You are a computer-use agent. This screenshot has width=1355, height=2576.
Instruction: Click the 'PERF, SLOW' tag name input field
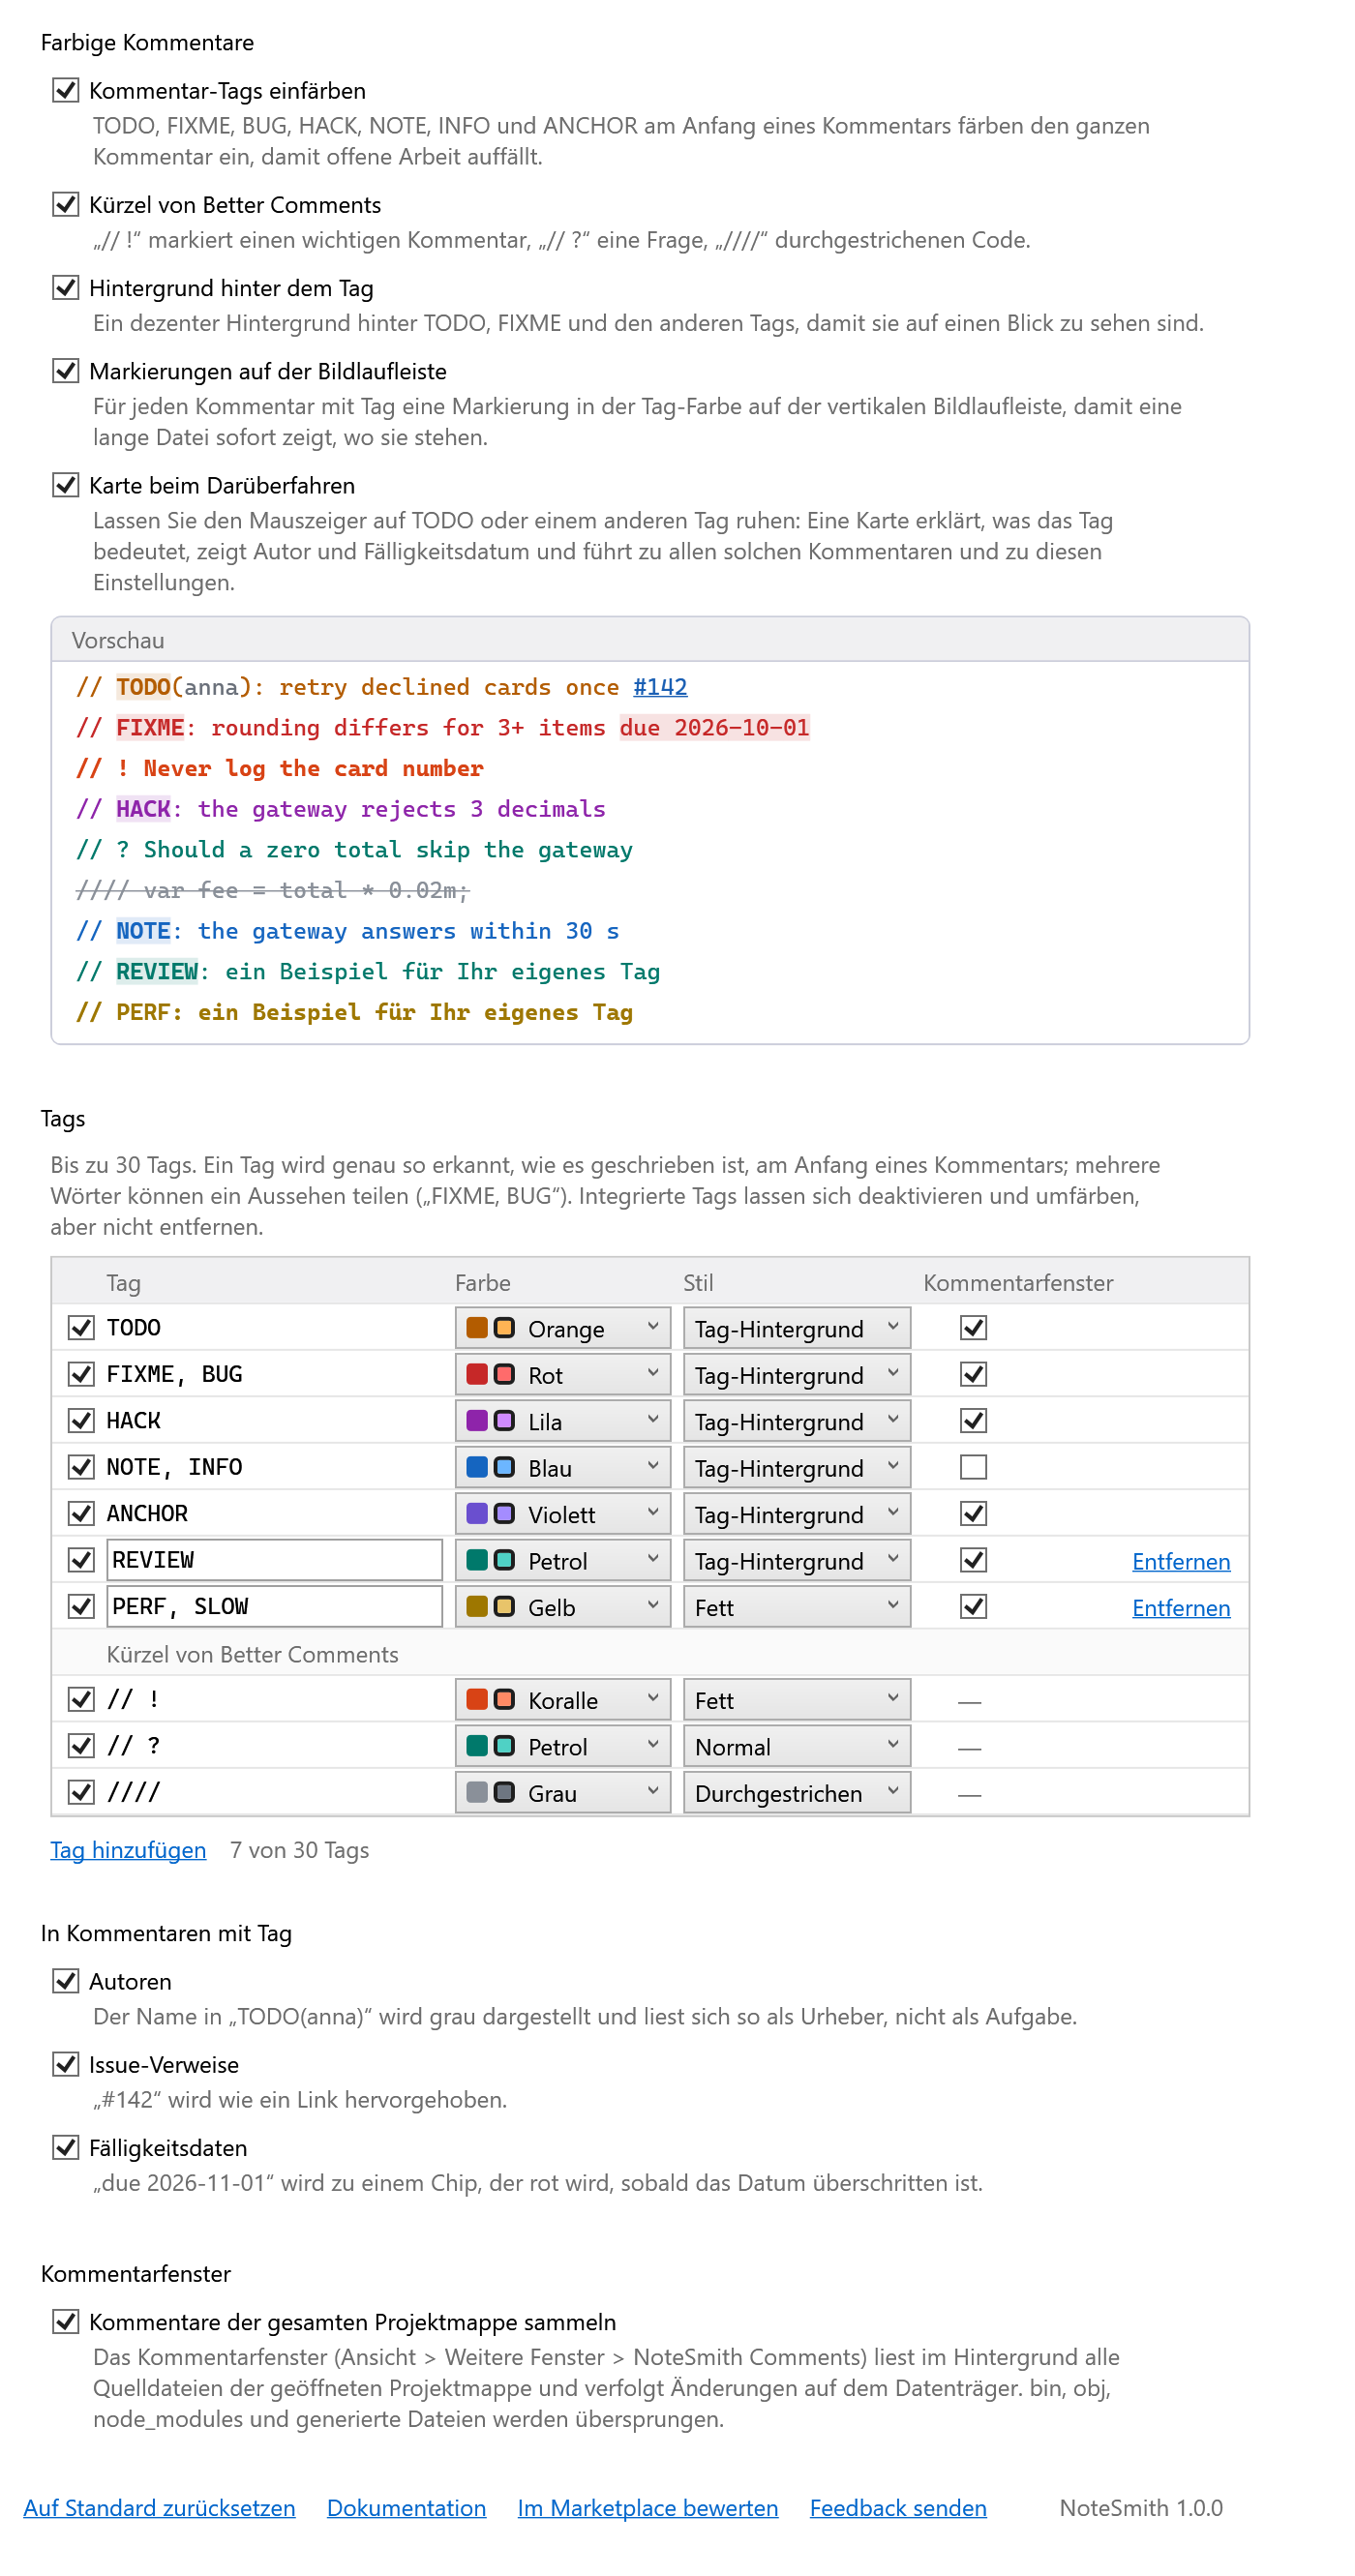coord(275,1606)
